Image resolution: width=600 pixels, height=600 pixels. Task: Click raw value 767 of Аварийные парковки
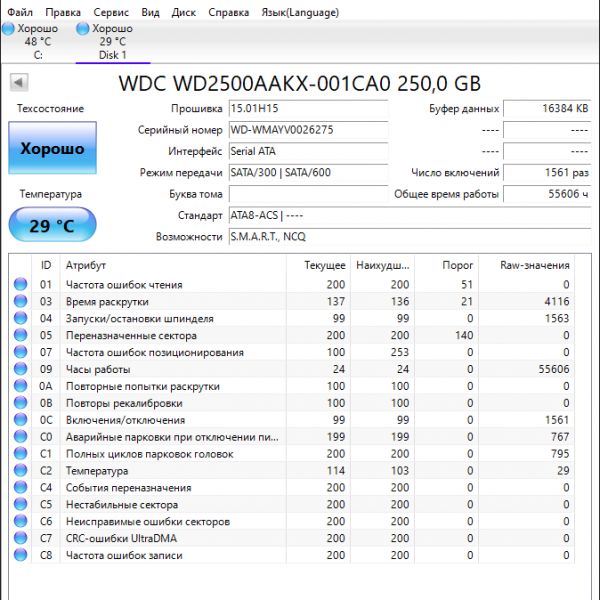pyautogui.click(x=560, y=437)
